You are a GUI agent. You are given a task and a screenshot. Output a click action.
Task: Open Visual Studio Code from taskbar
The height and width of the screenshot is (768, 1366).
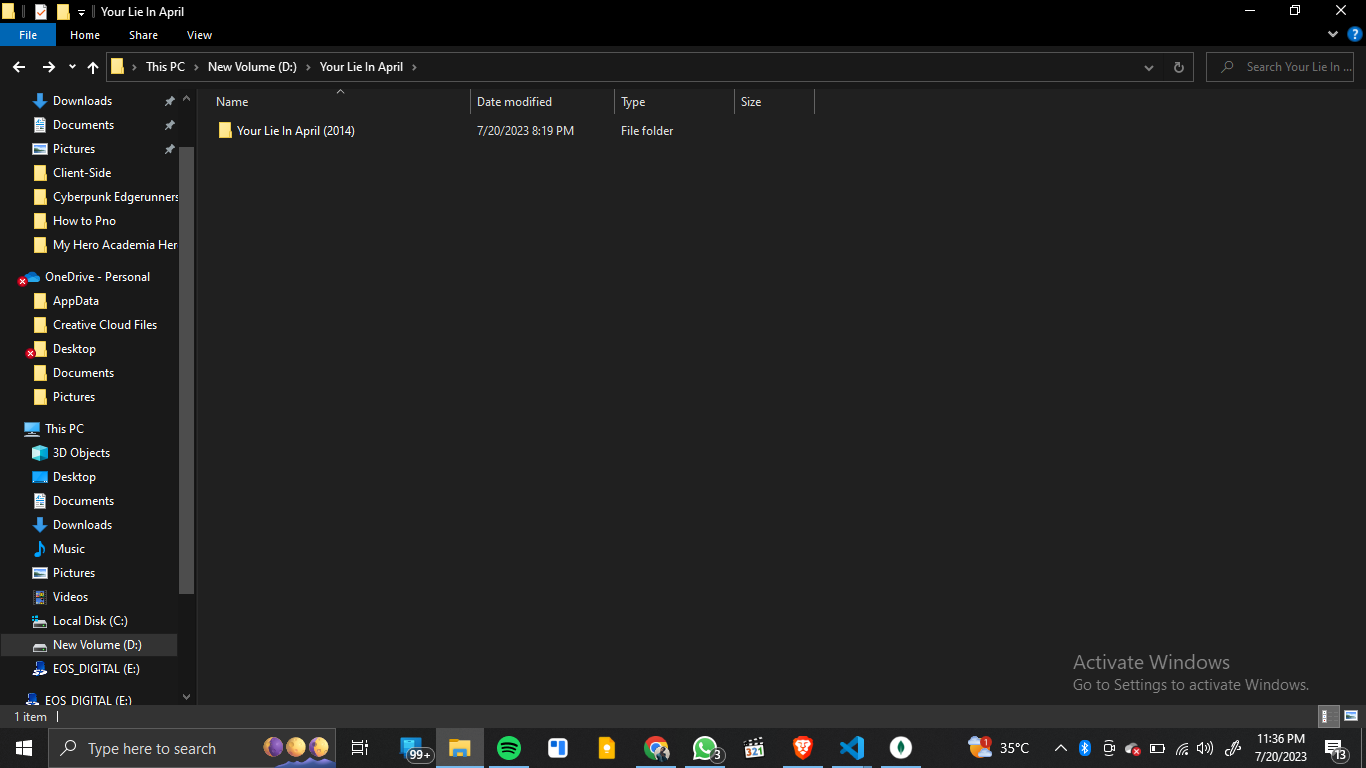click(x=851, y=748)
